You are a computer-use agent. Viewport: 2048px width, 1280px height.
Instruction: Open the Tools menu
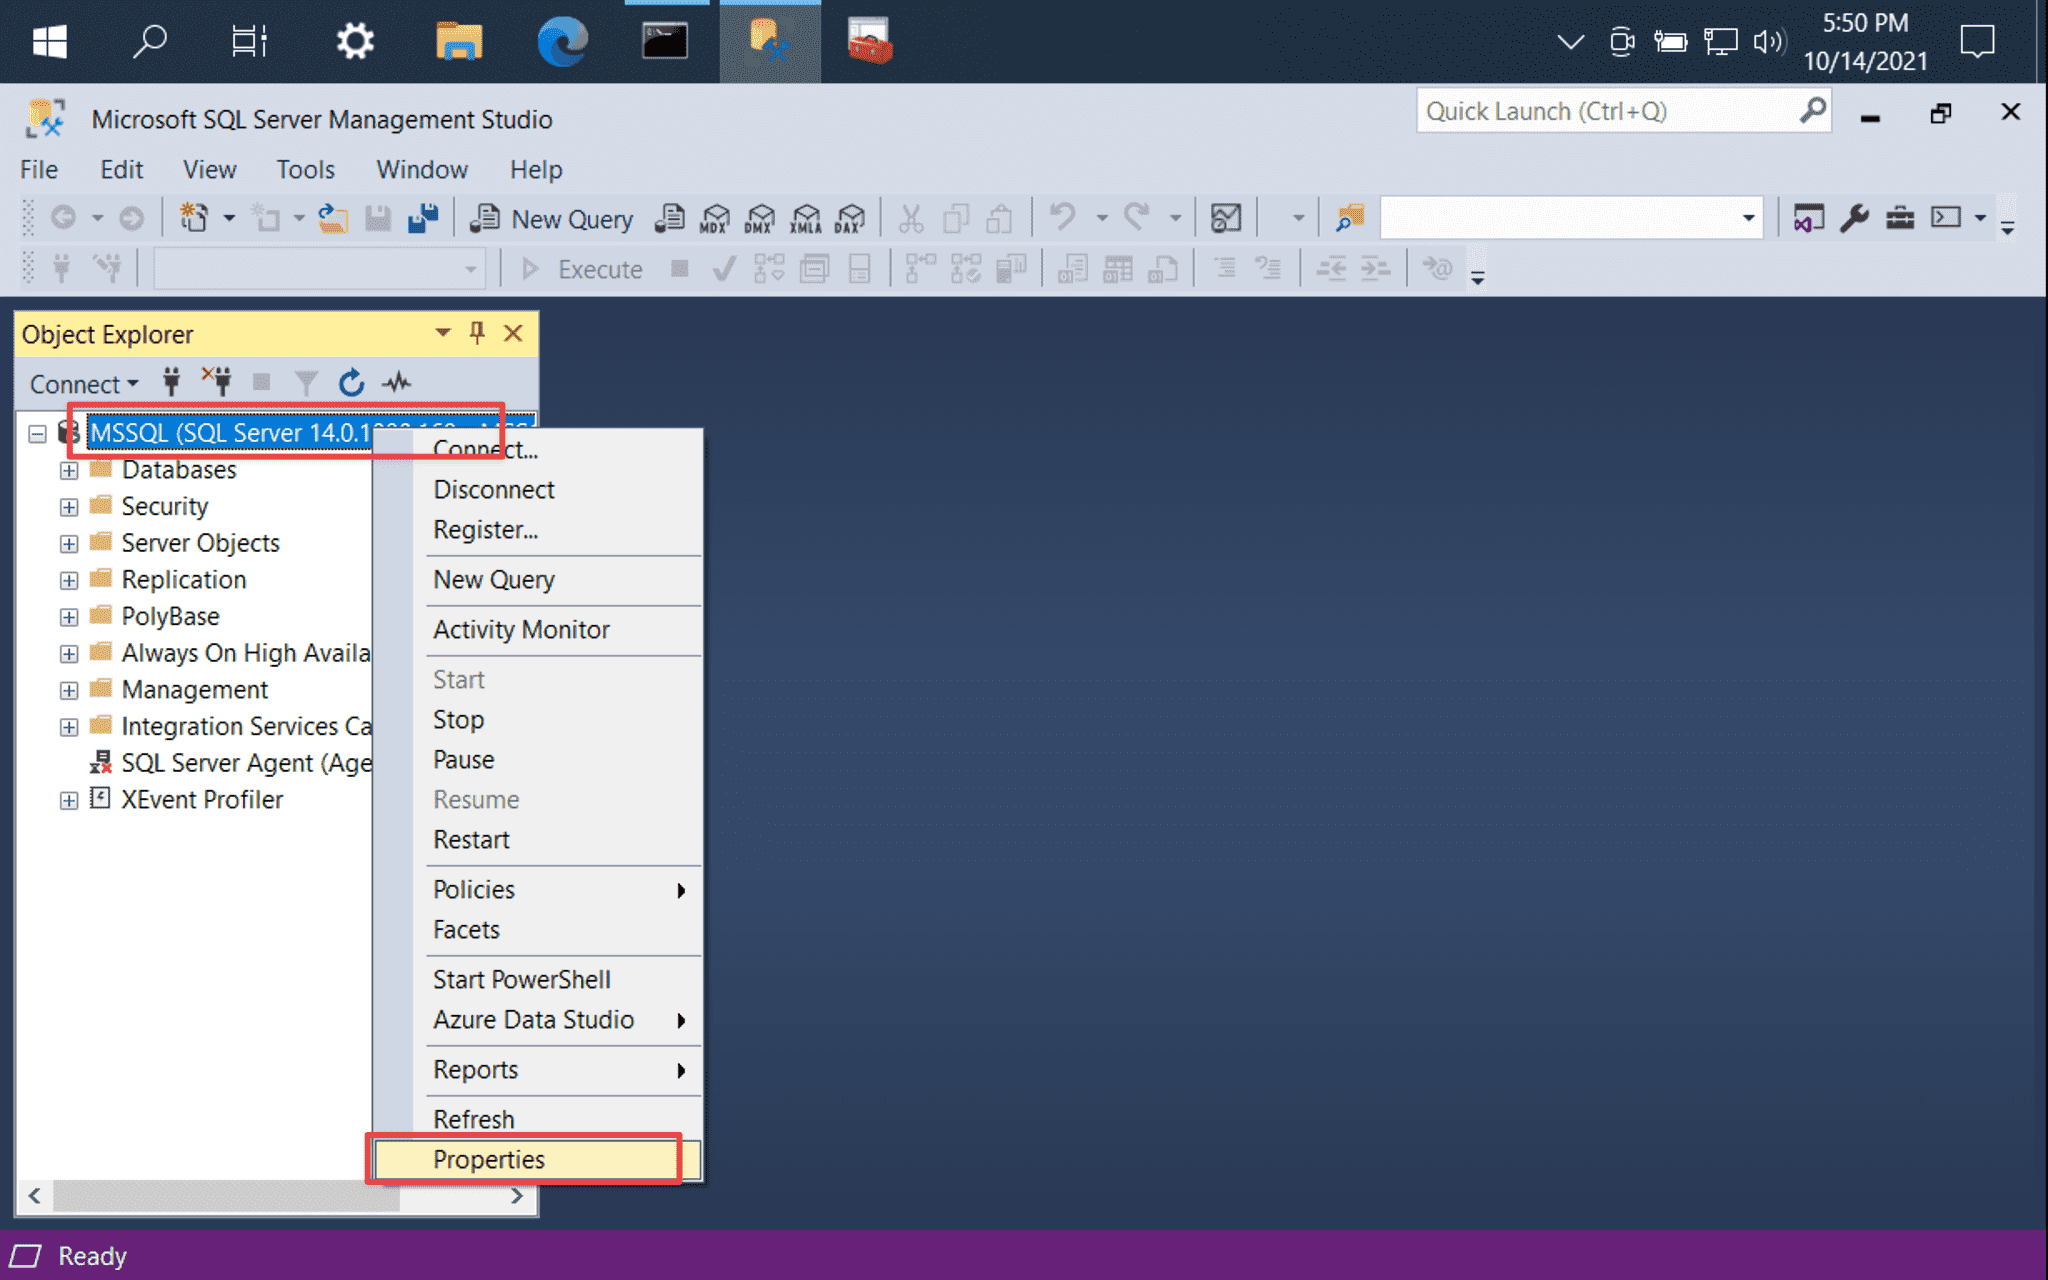pyautogui.click(x=305, y=169)
